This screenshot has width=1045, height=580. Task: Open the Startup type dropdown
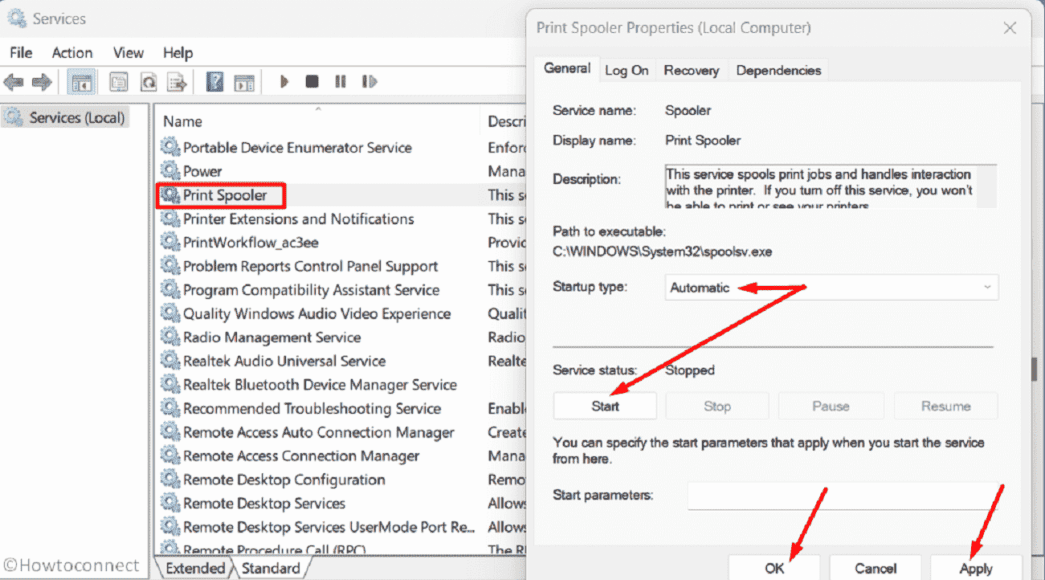point(831,287)
